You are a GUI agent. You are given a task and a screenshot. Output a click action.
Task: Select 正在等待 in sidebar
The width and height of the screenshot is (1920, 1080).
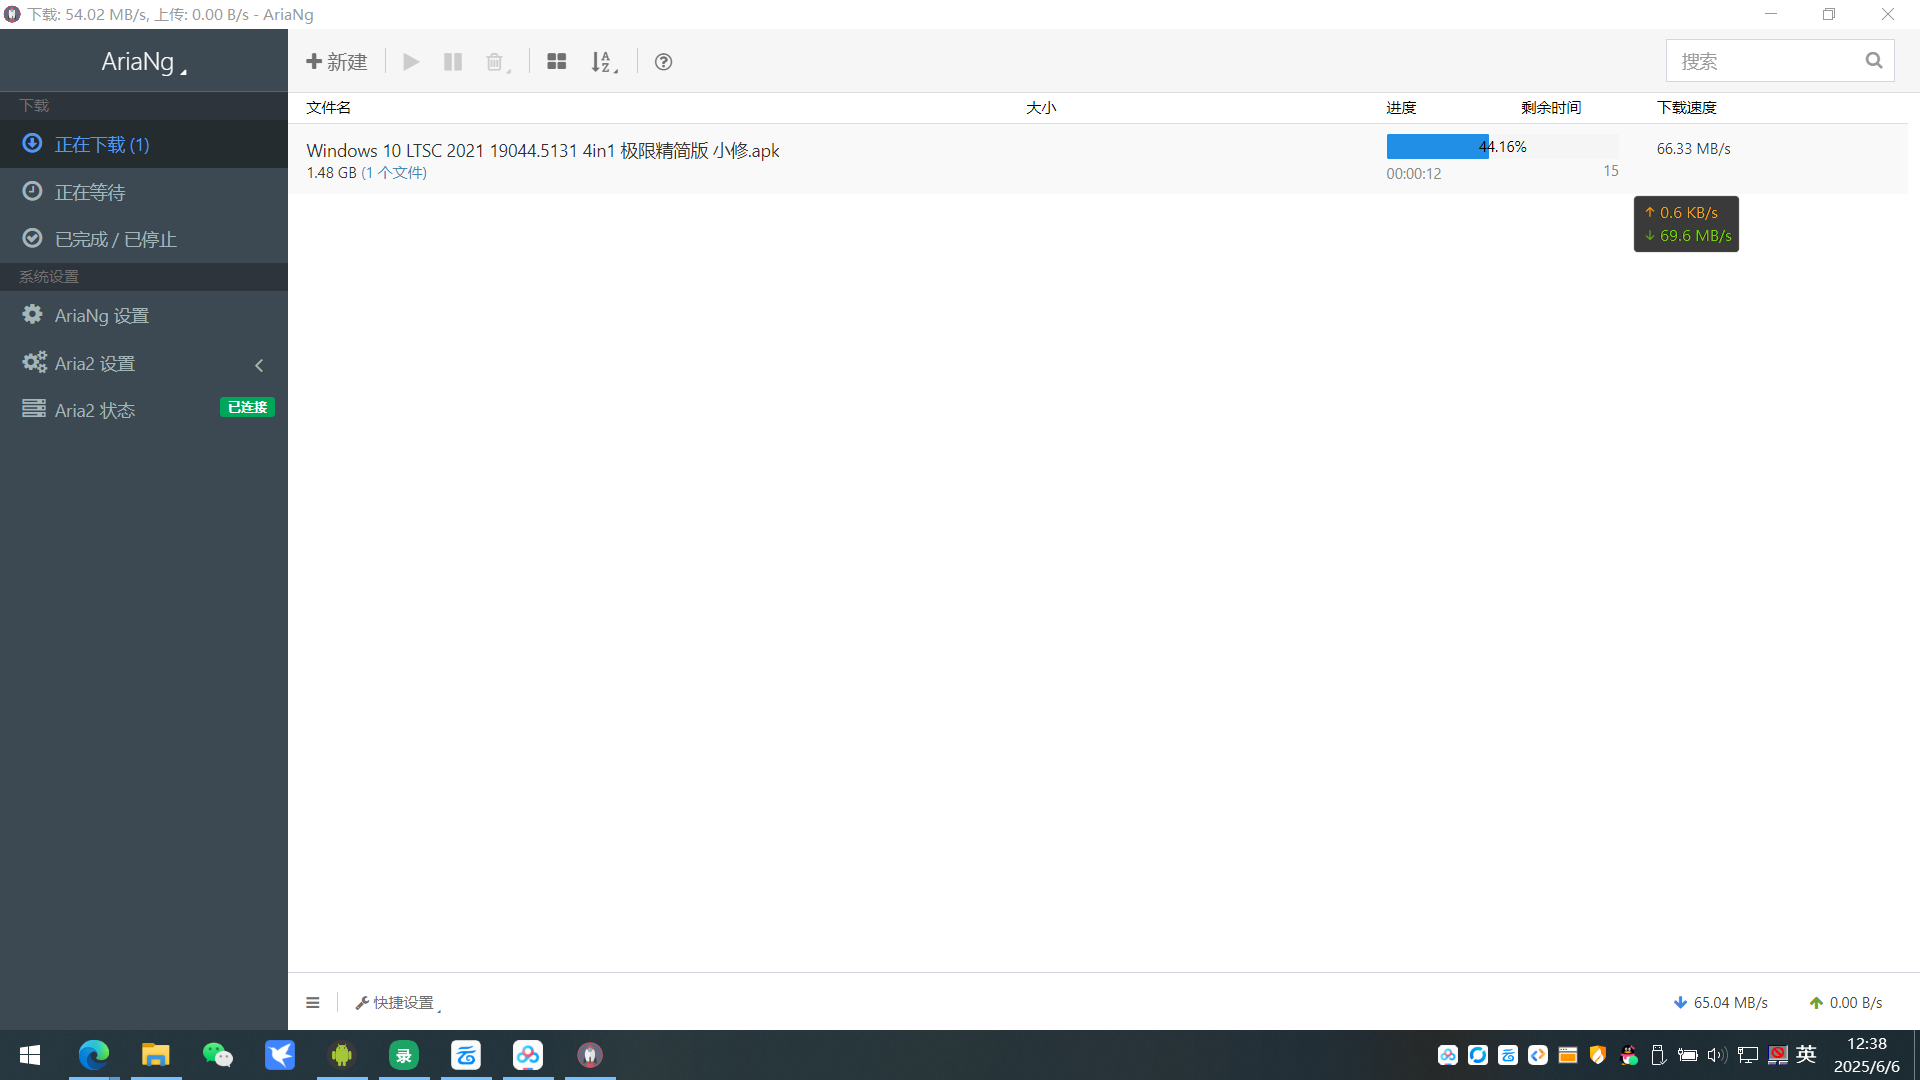[x=144, y=192]
